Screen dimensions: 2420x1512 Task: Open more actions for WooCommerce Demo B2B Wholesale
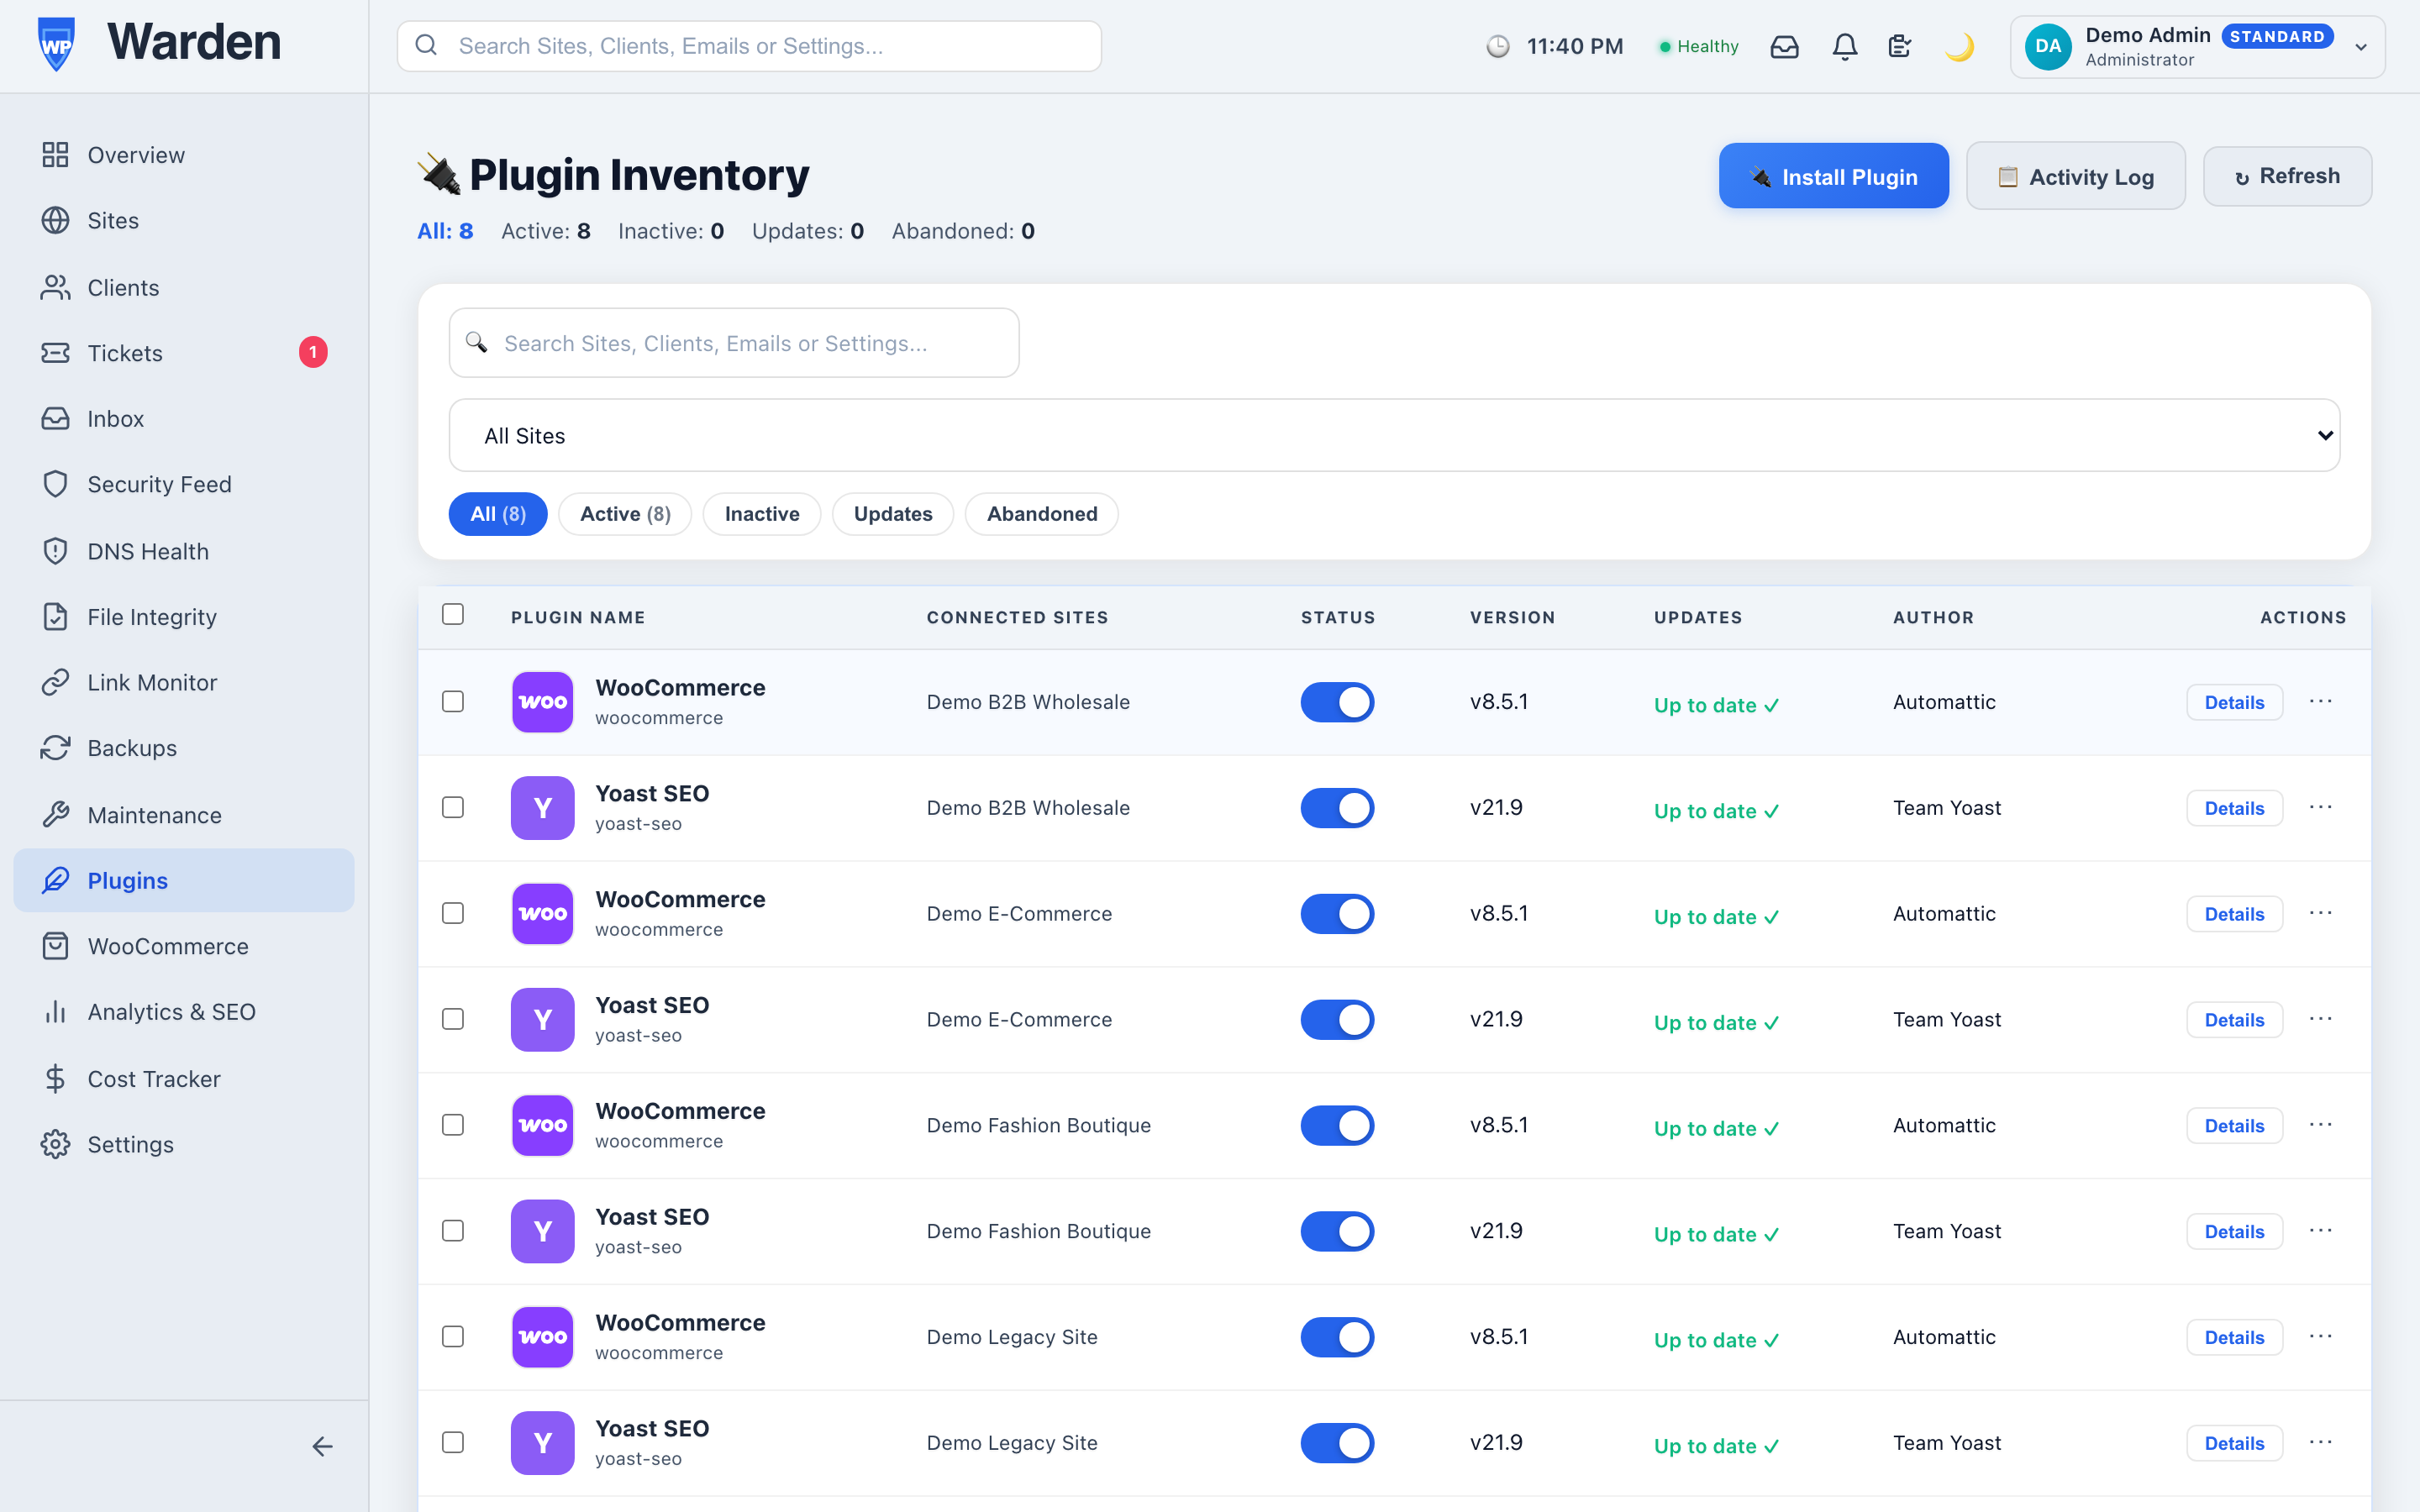point(2321,702)
